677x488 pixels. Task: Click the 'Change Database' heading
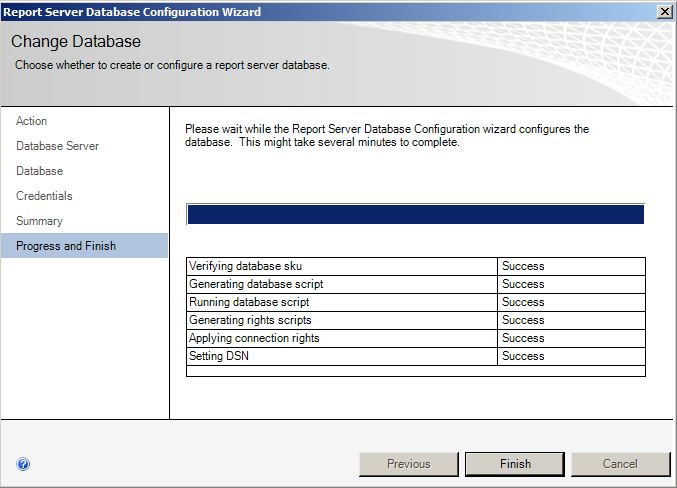(76, 41)
